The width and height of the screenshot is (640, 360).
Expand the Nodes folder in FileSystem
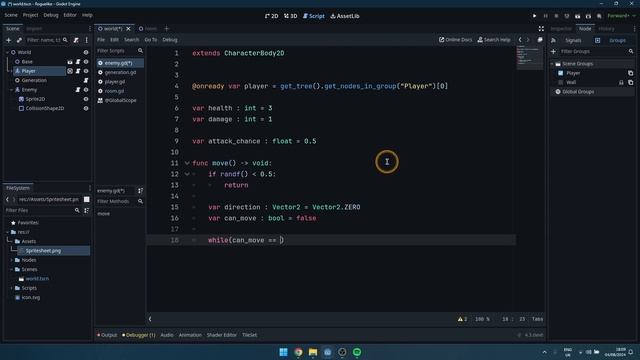pos(11,260)
